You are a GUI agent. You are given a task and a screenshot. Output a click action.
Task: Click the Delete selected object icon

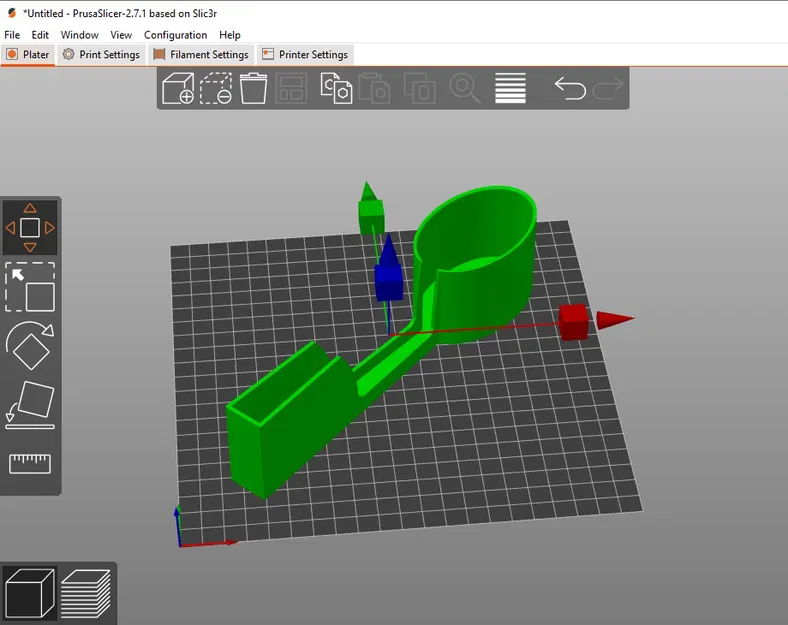[x=216, y=88]
